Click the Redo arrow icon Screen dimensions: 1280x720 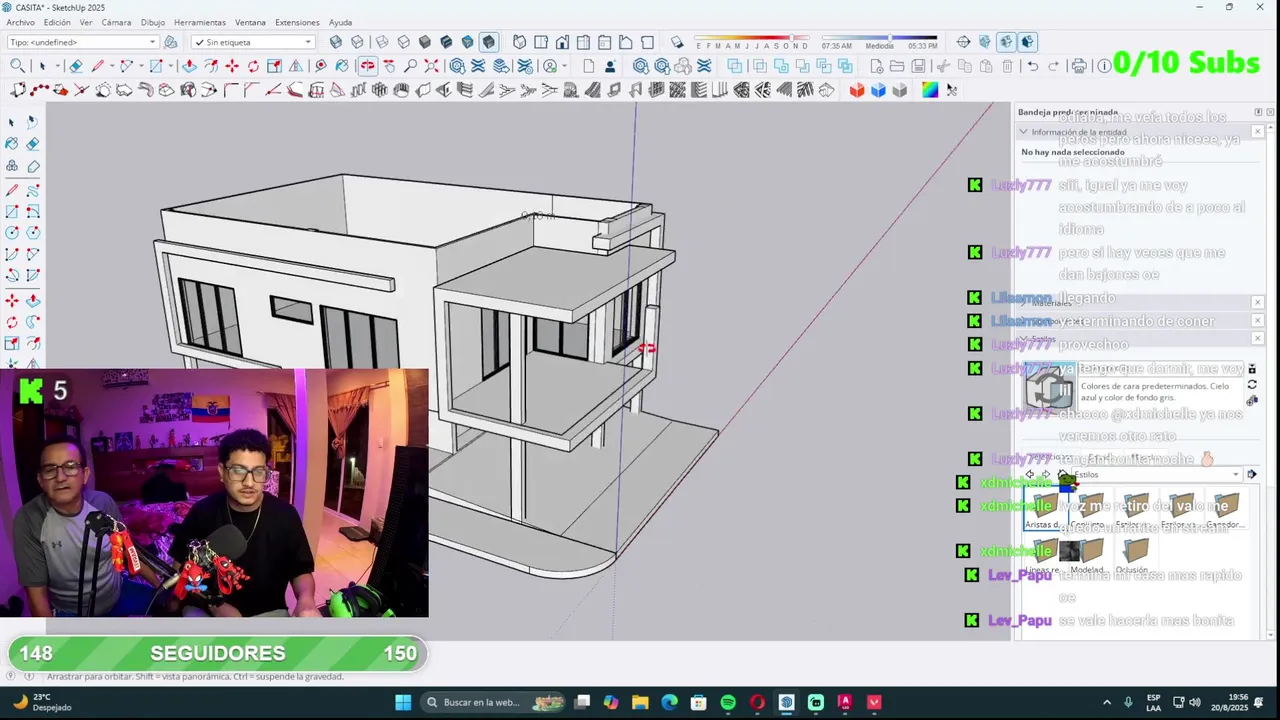tap(1055, 66)
